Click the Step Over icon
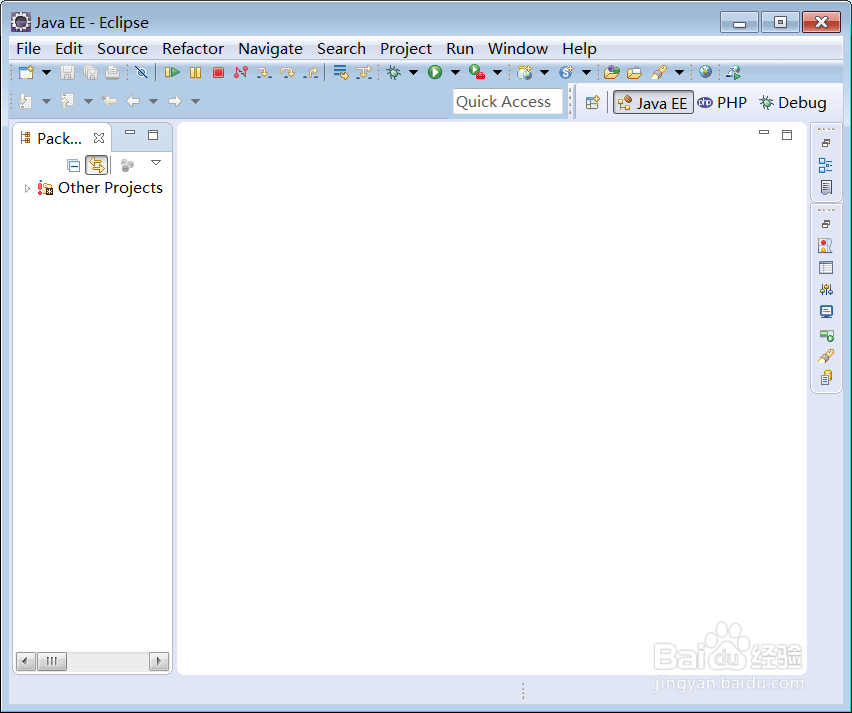This screenshot has width=852, height=713. (x=287, y=72)
